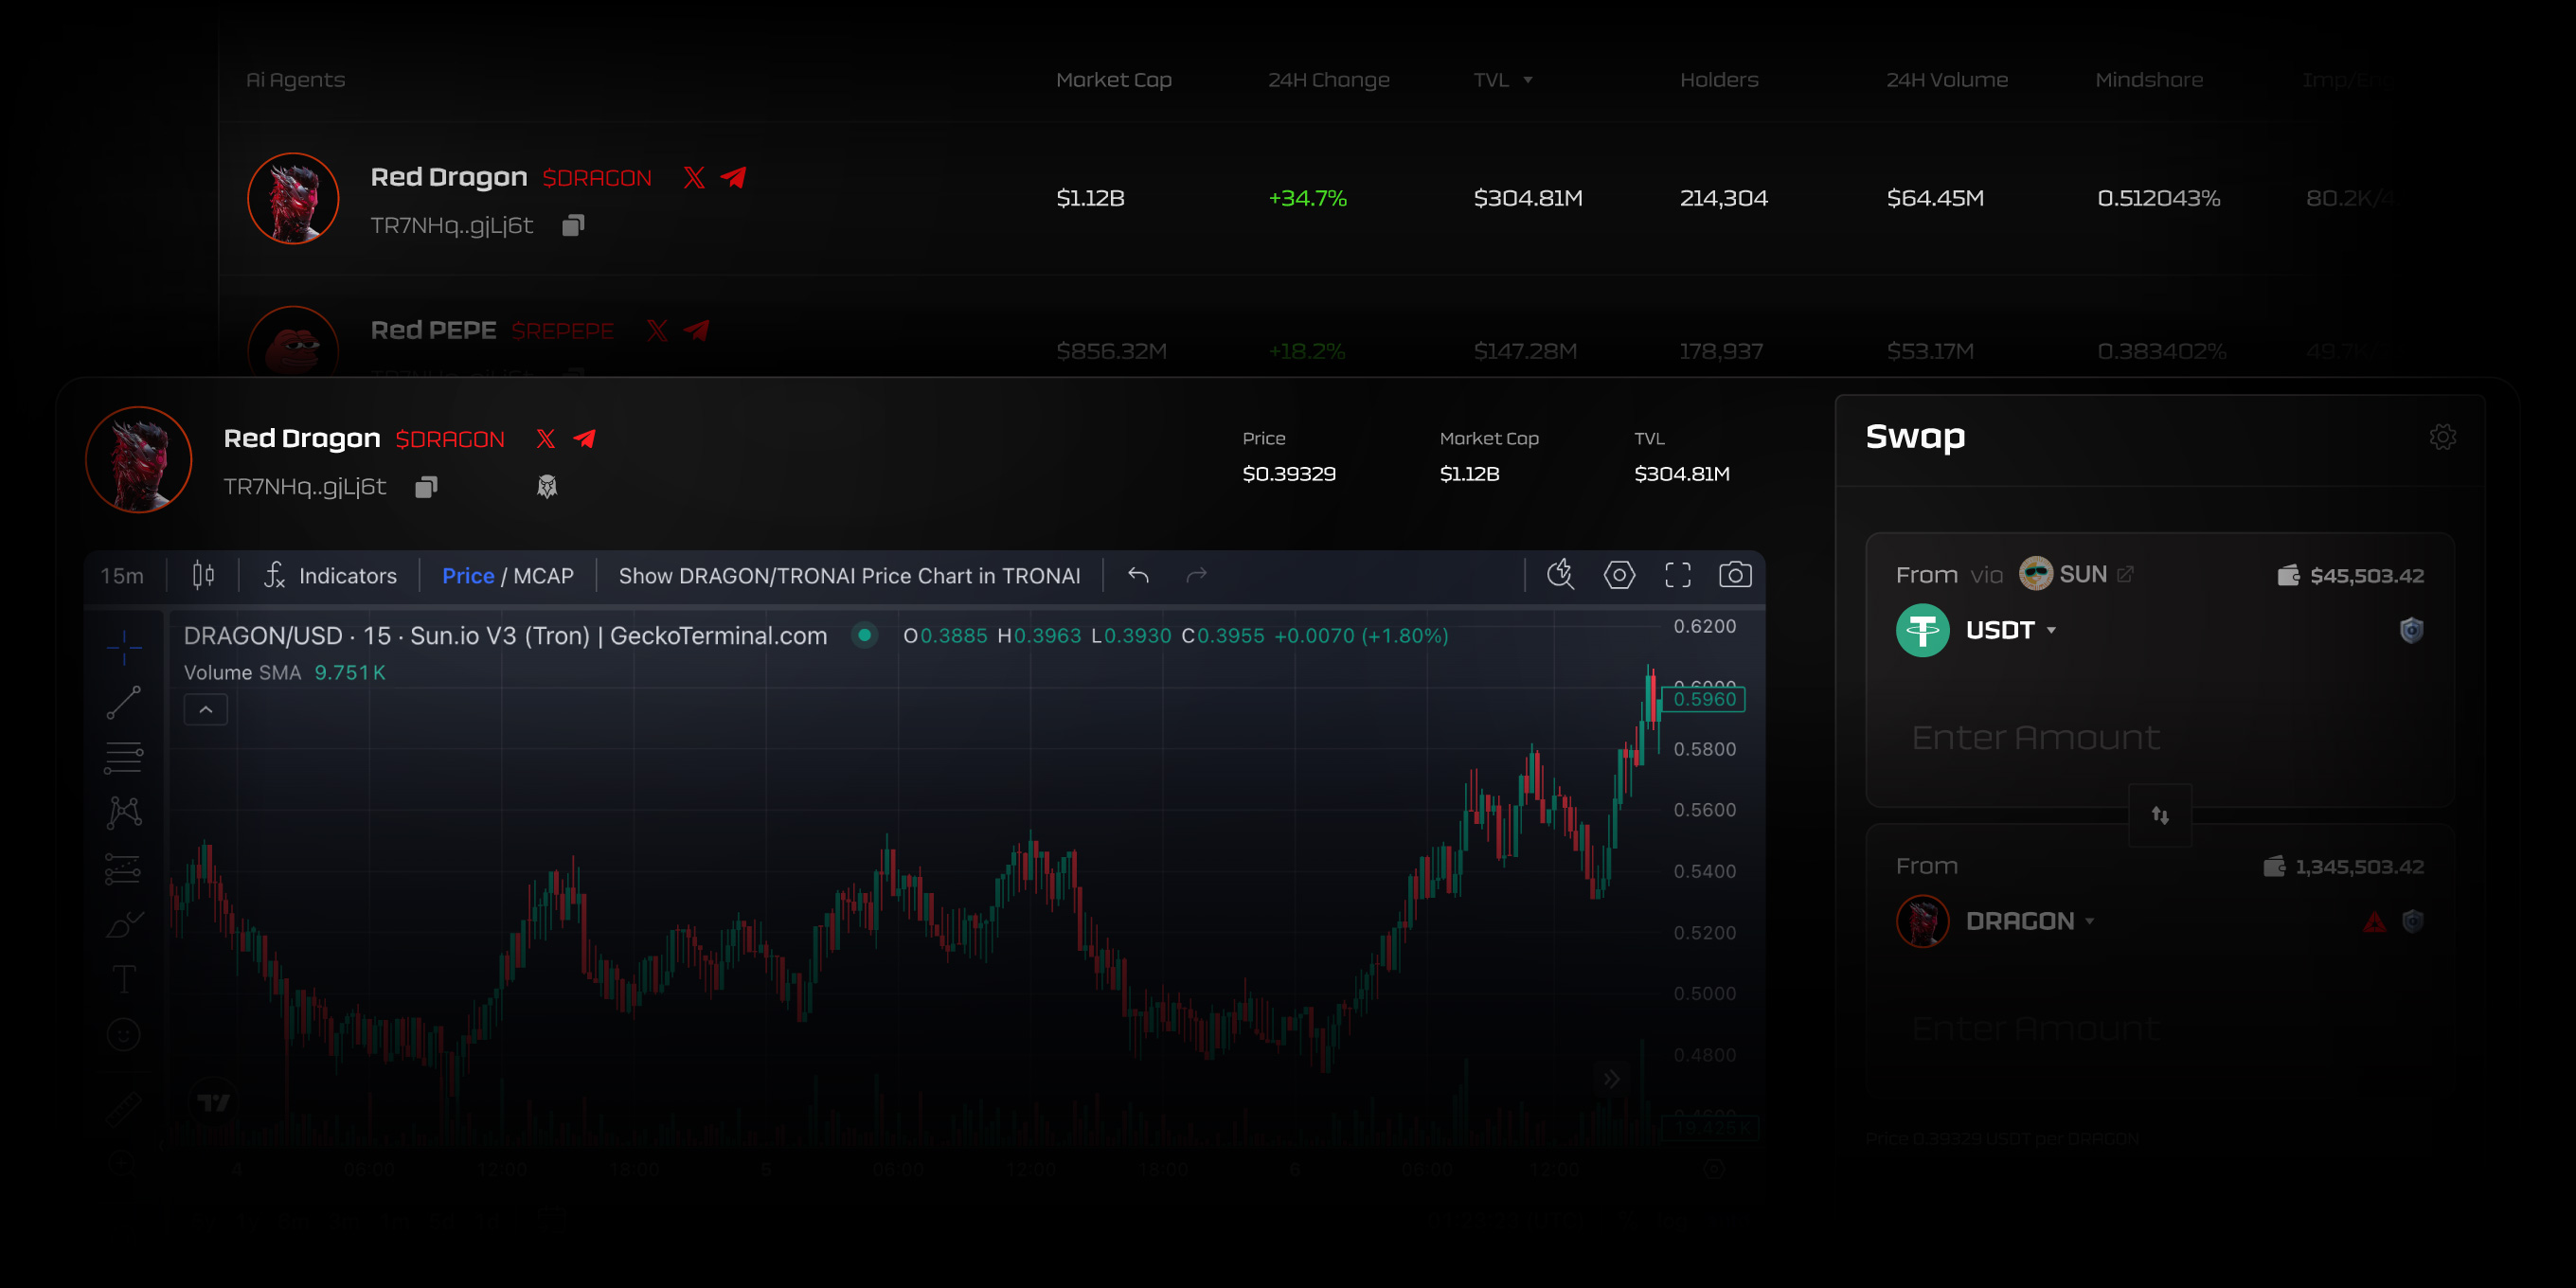Screen dimensions: 2576x1288
Task: Open the USDT token dropdown
Action: (2010, 630)
